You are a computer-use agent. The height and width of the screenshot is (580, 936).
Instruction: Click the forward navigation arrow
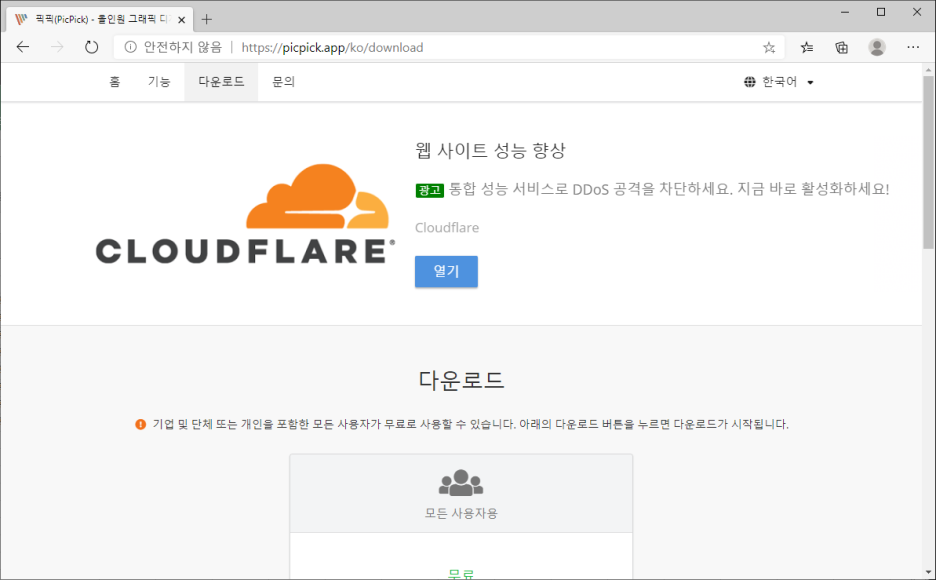pyautogui.click(x=57, y=47)
